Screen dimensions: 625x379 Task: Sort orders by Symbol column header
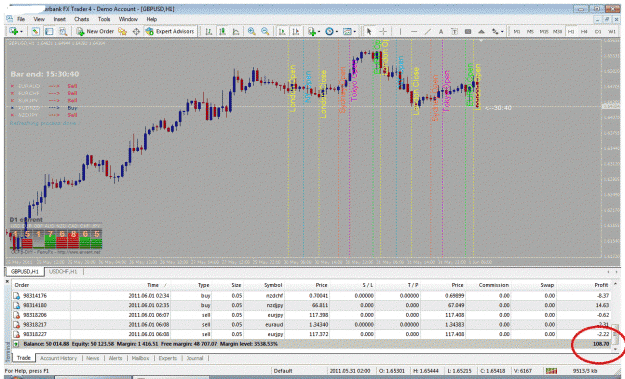[273, 285]
